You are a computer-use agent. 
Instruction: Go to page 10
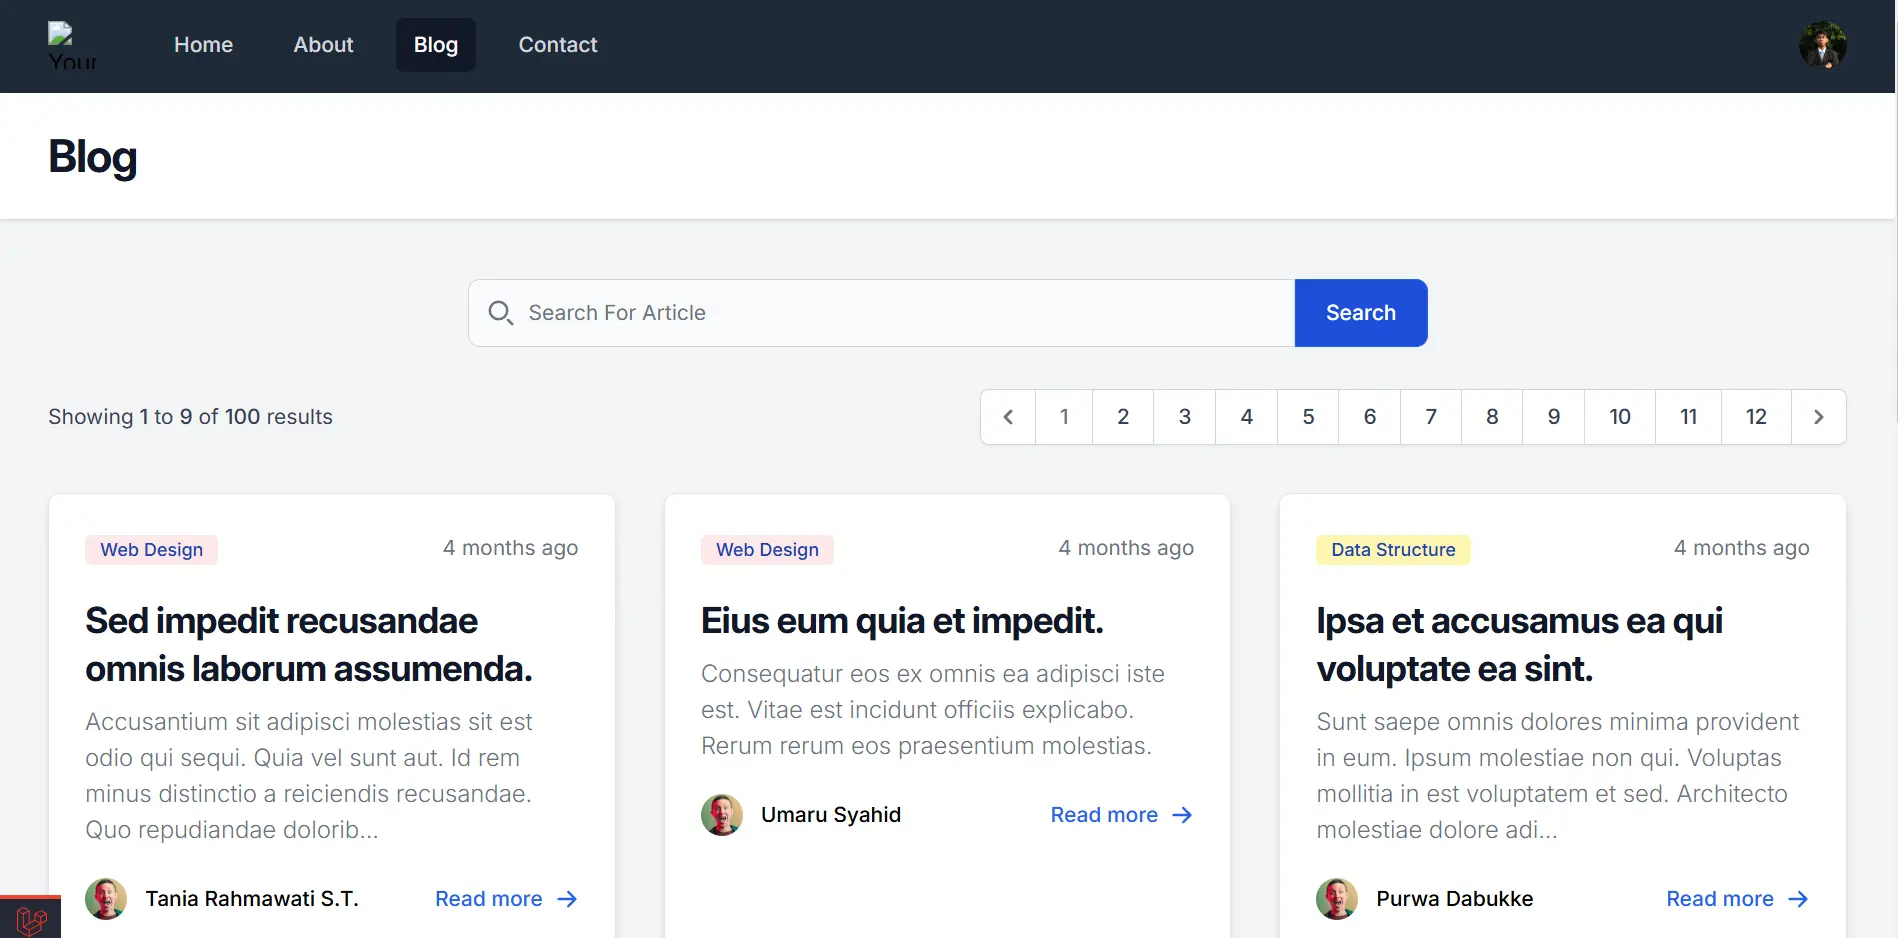click(x=1620, y=417)
